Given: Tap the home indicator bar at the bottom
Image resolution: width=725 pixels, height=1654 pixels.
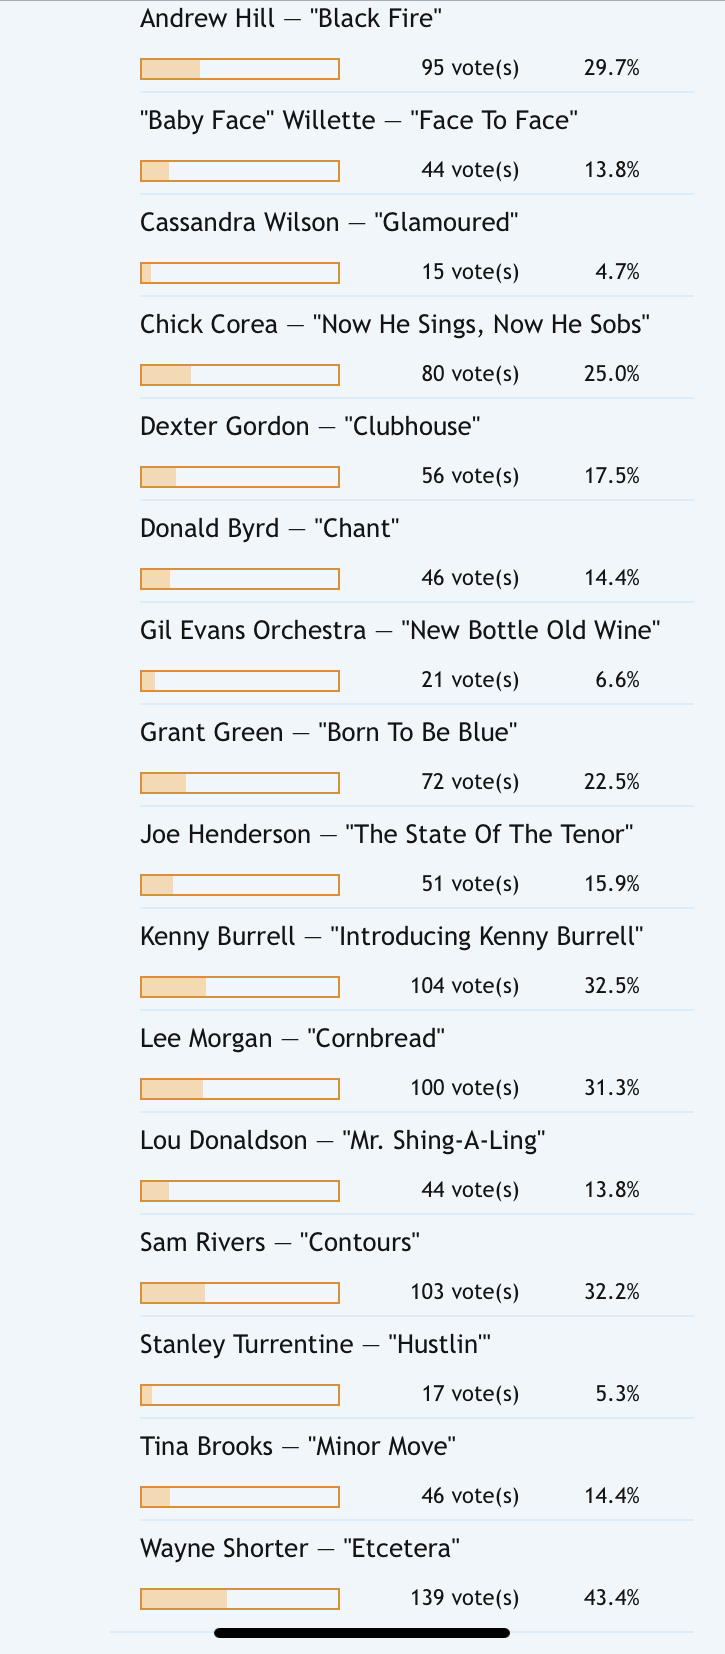Looking at the screenshot, I should [x=362, y=1633].
